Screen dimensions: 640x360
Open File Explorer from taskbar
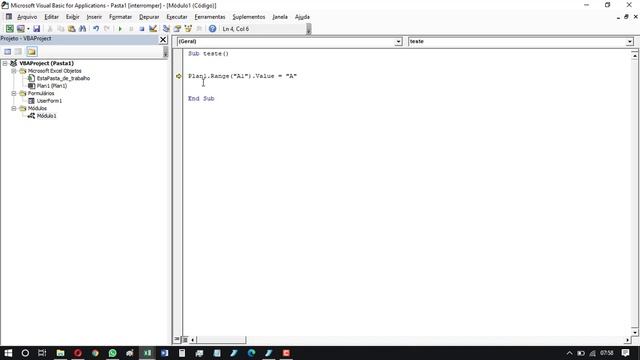point(60,353)
